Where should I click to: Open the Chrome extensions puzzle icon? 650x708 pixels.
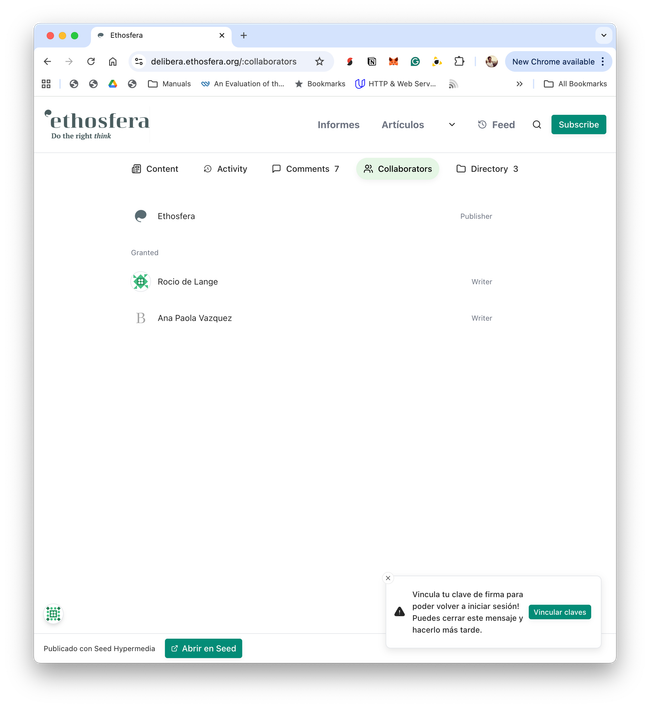459,61
